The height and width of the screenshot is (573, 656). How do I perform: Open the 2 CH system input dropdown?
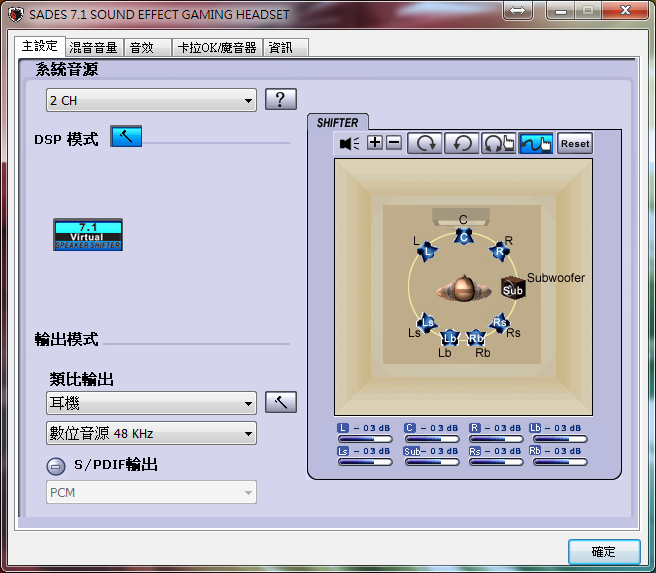[151, 100]
